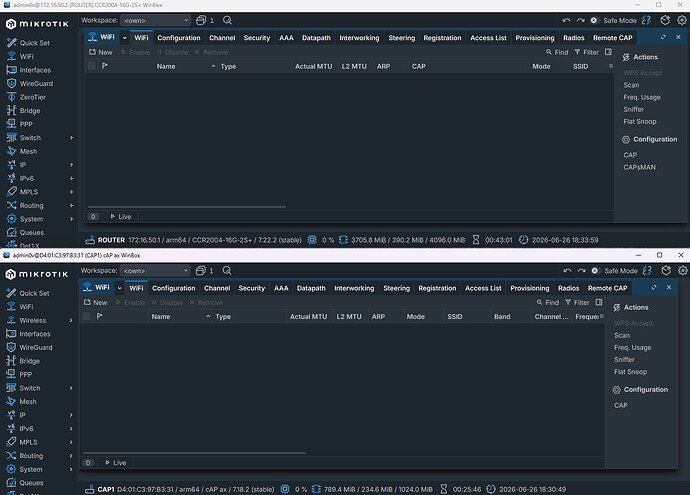Open CAPsMAN configuration in ROUTER window
Screen dimensions: 690x495
point(639,167)
